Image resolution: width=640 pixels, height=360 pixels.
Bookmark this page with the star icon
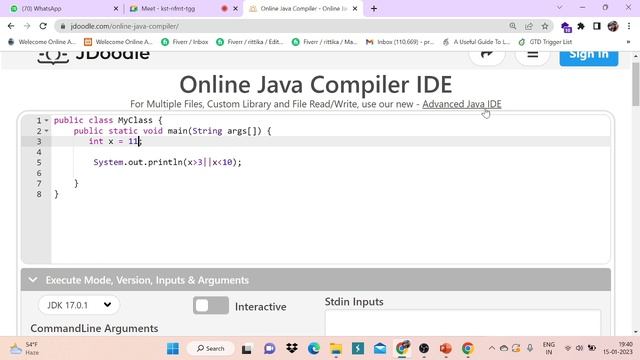tap(545, 26)
